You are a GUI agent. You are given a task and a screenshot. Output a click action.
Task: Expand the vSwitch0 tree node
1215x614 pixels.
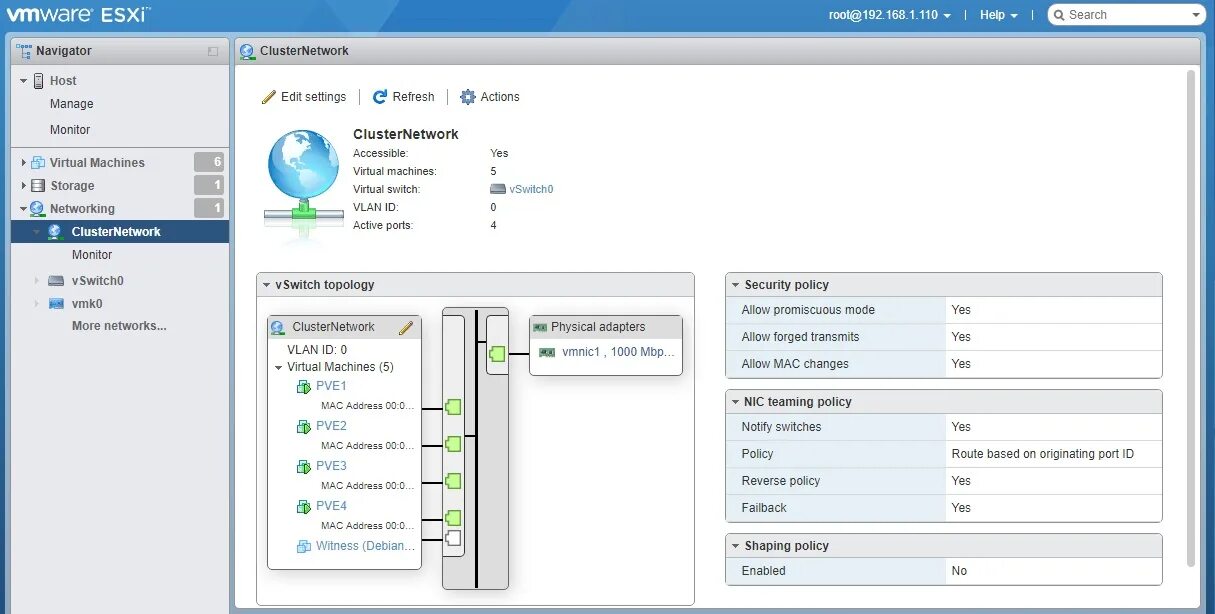(x=37, y=281)
